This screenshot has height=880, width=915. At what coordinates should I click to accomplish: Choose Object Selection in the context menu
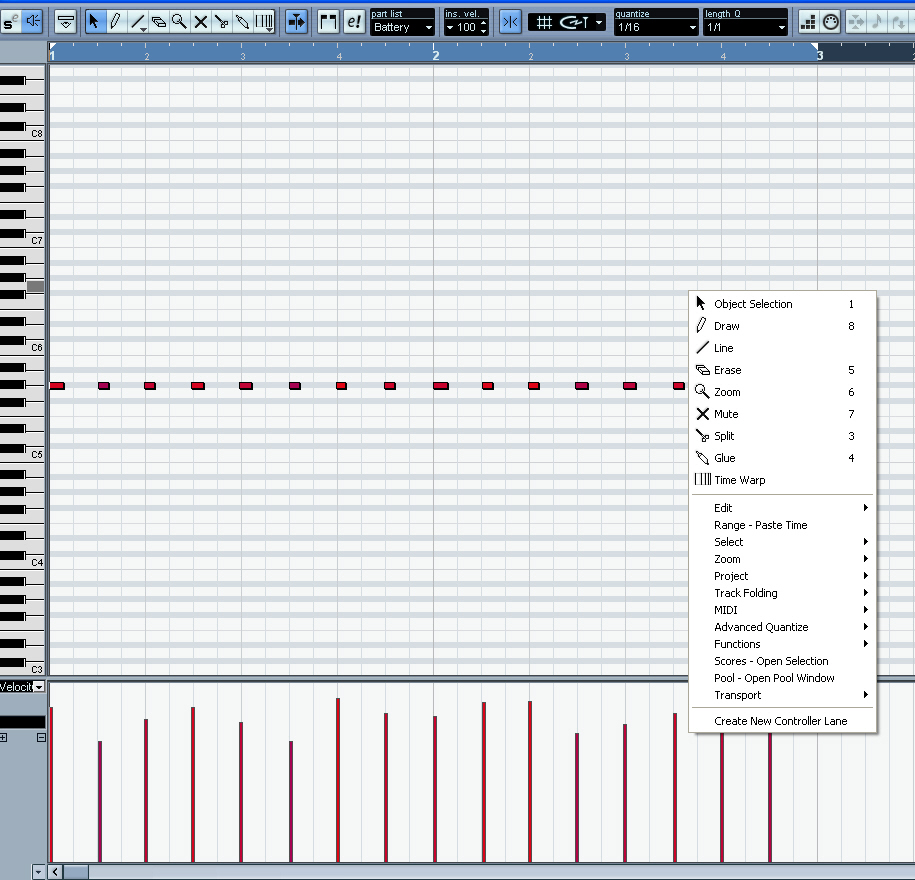782,304
